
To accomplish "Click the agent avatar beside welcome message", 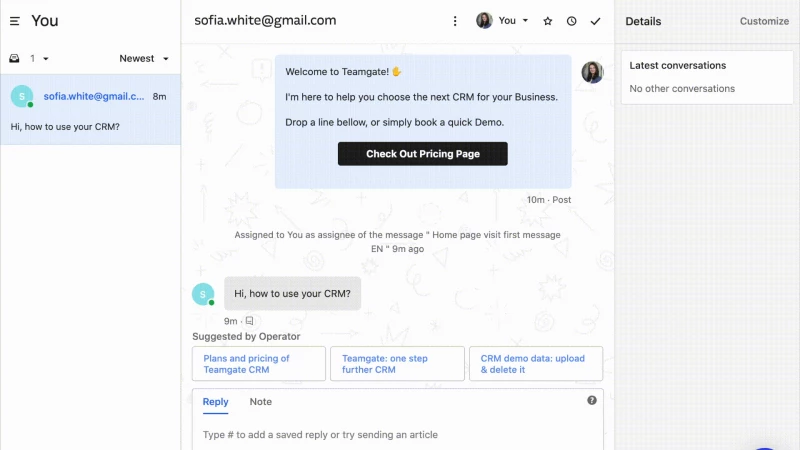I will (x=592, y=72).
